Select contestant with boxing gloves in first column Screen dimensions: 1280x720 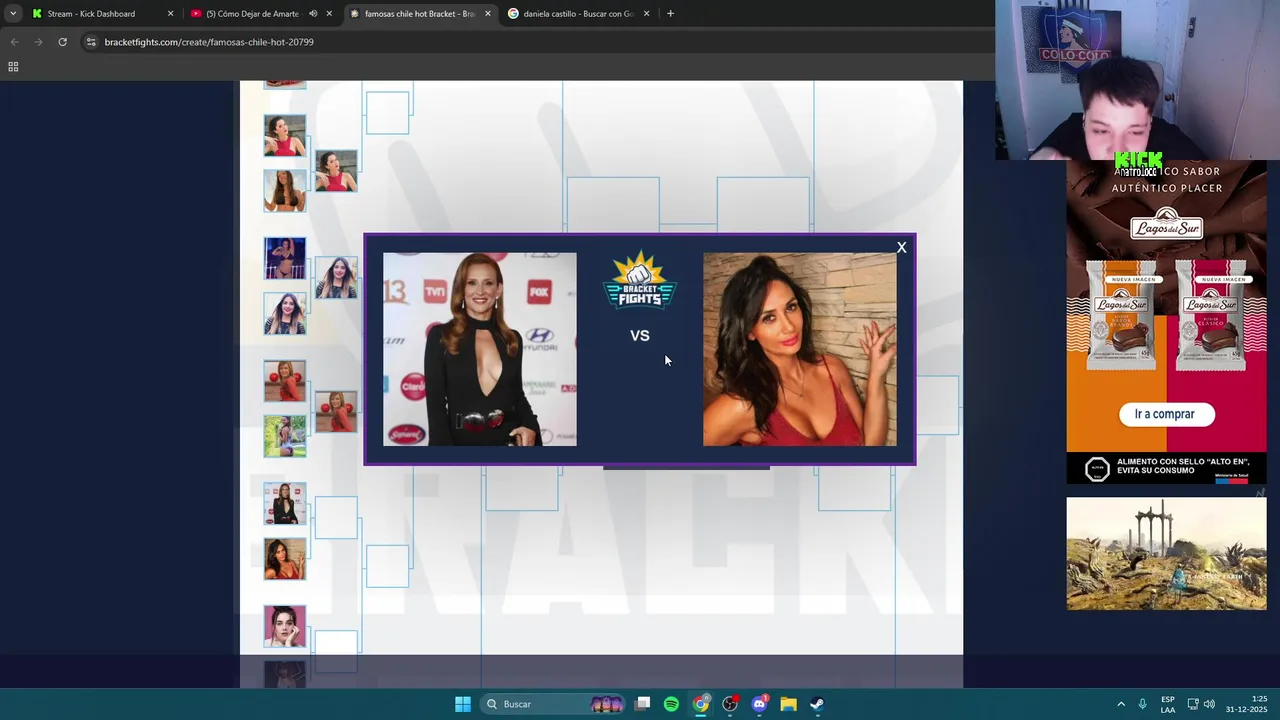click(285, 381)
